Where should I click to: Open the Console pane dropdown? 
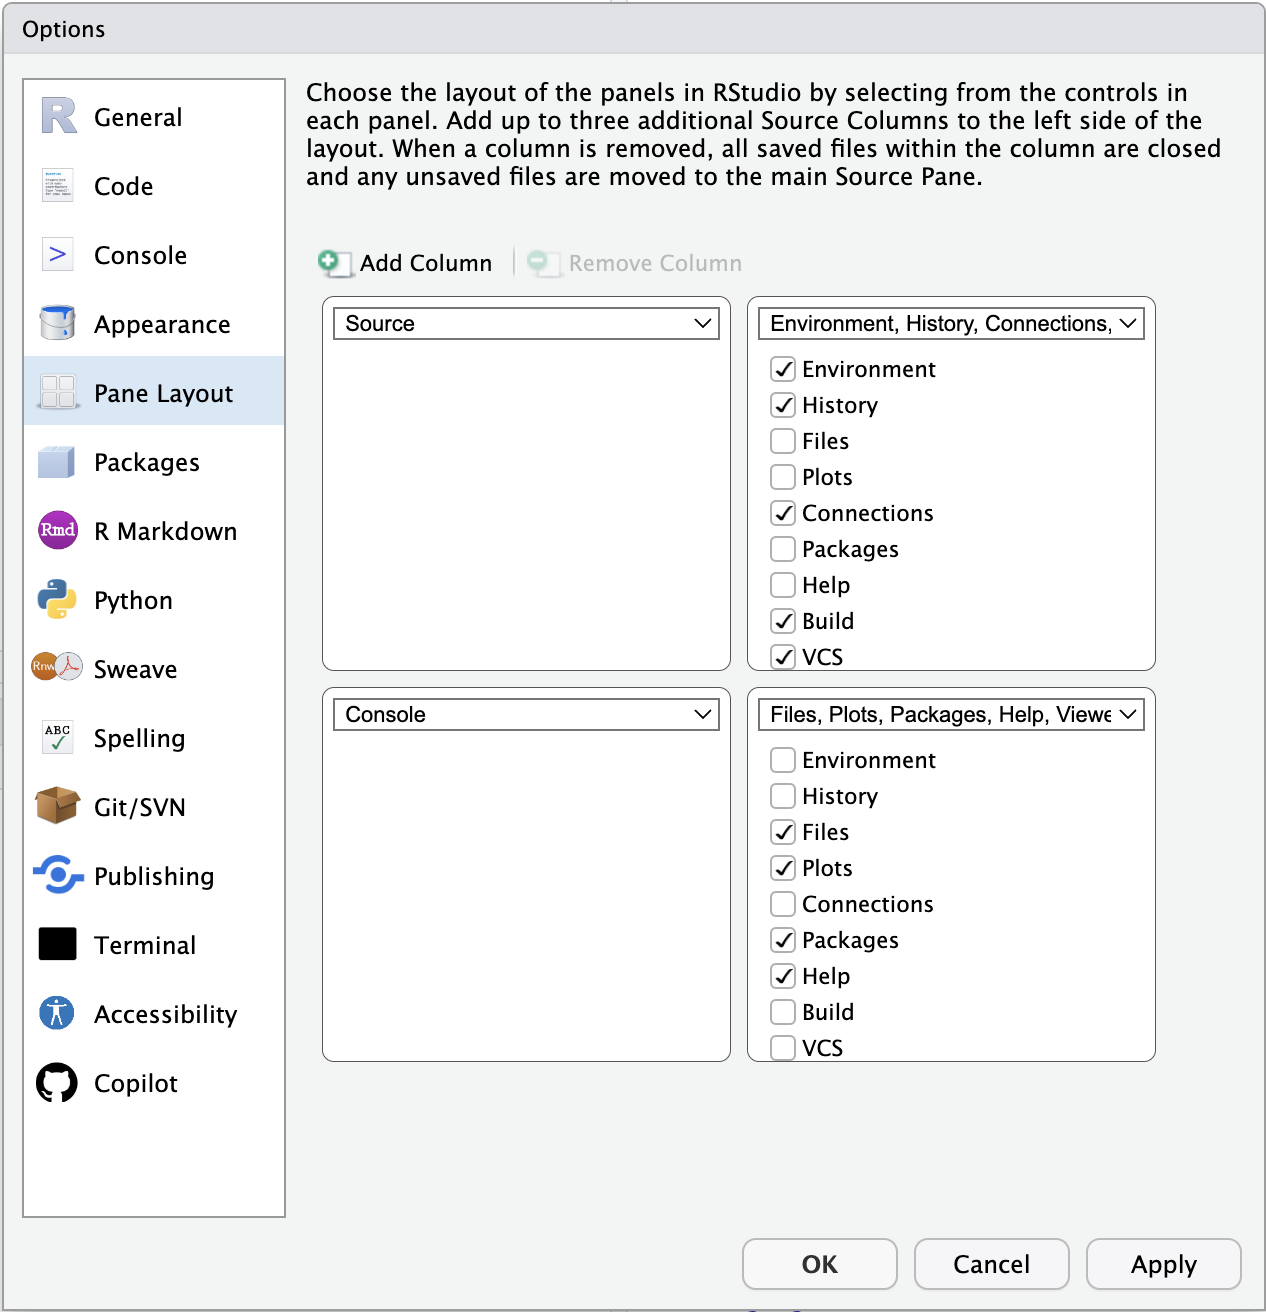pyautogui.click(x=526, y=714)
